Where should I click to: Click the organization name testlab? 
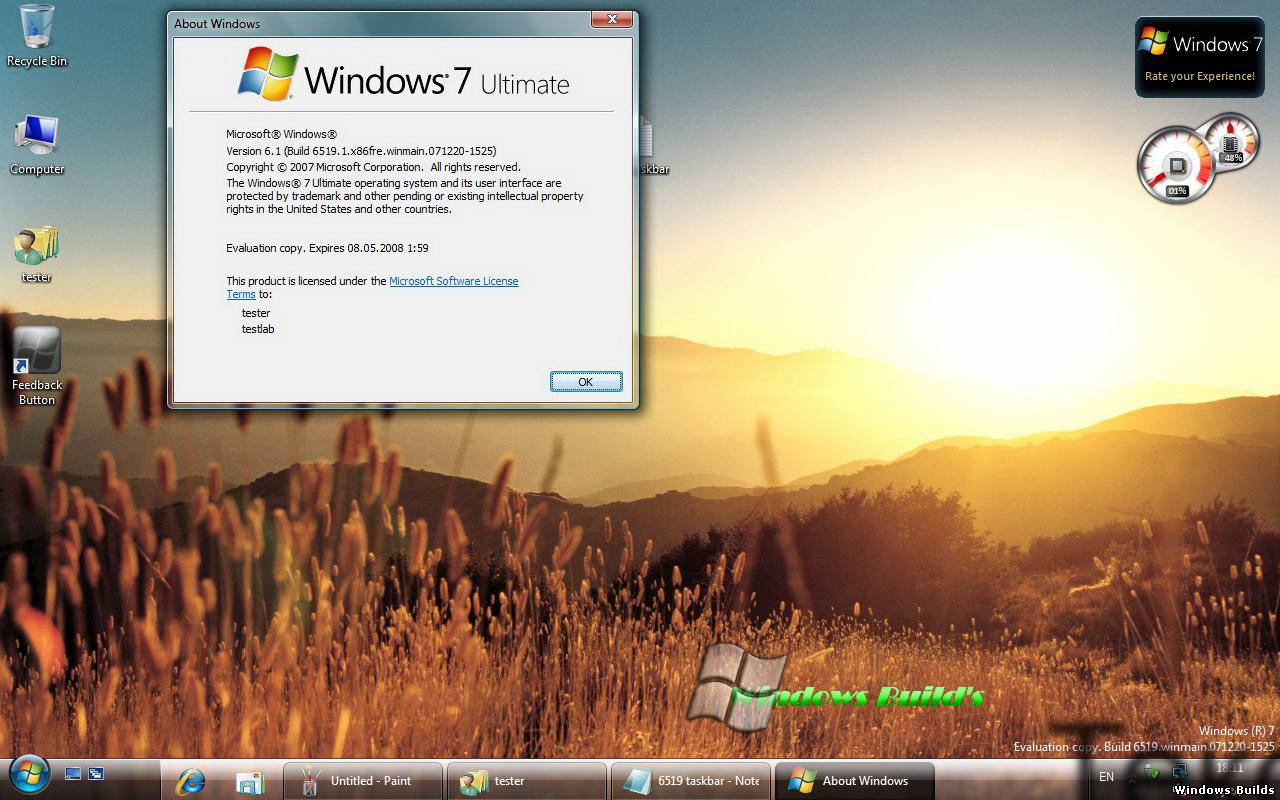coord(258,329)
